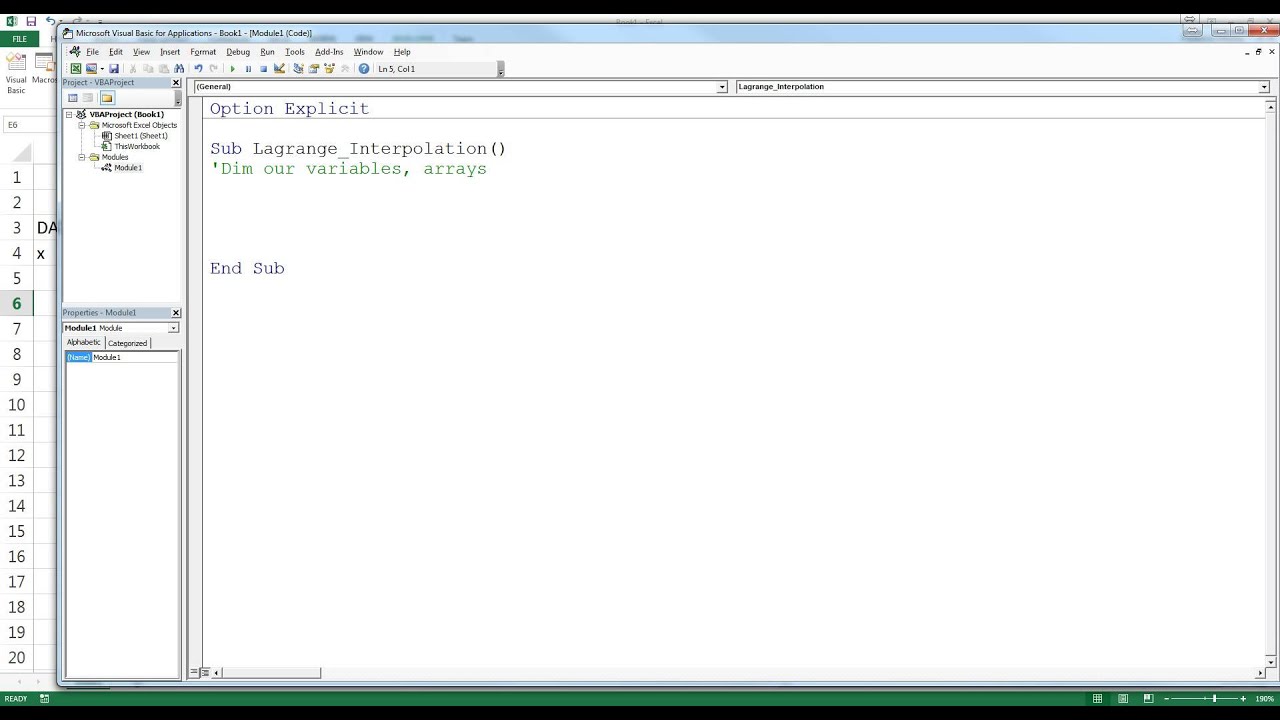1280x720 pixels.
Task: Click the Paste toolbar icon
Action: pos(164,69)
